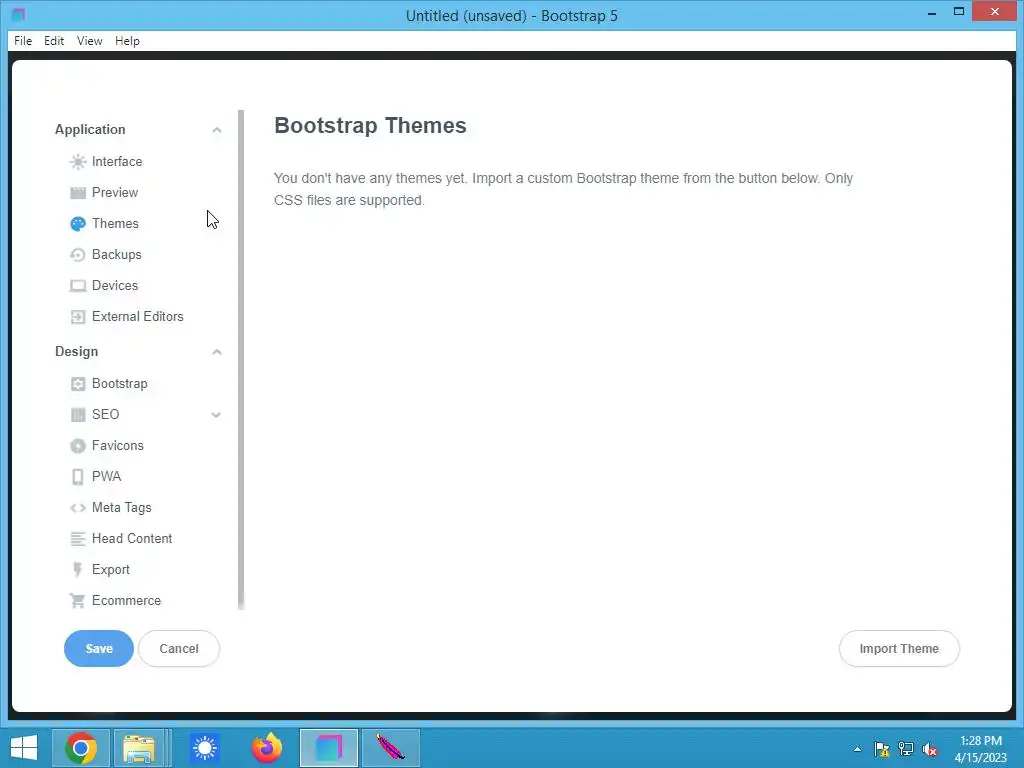Select the Head Content label
The width and height of the screenshot is (1024, 768).
point(132,539)
